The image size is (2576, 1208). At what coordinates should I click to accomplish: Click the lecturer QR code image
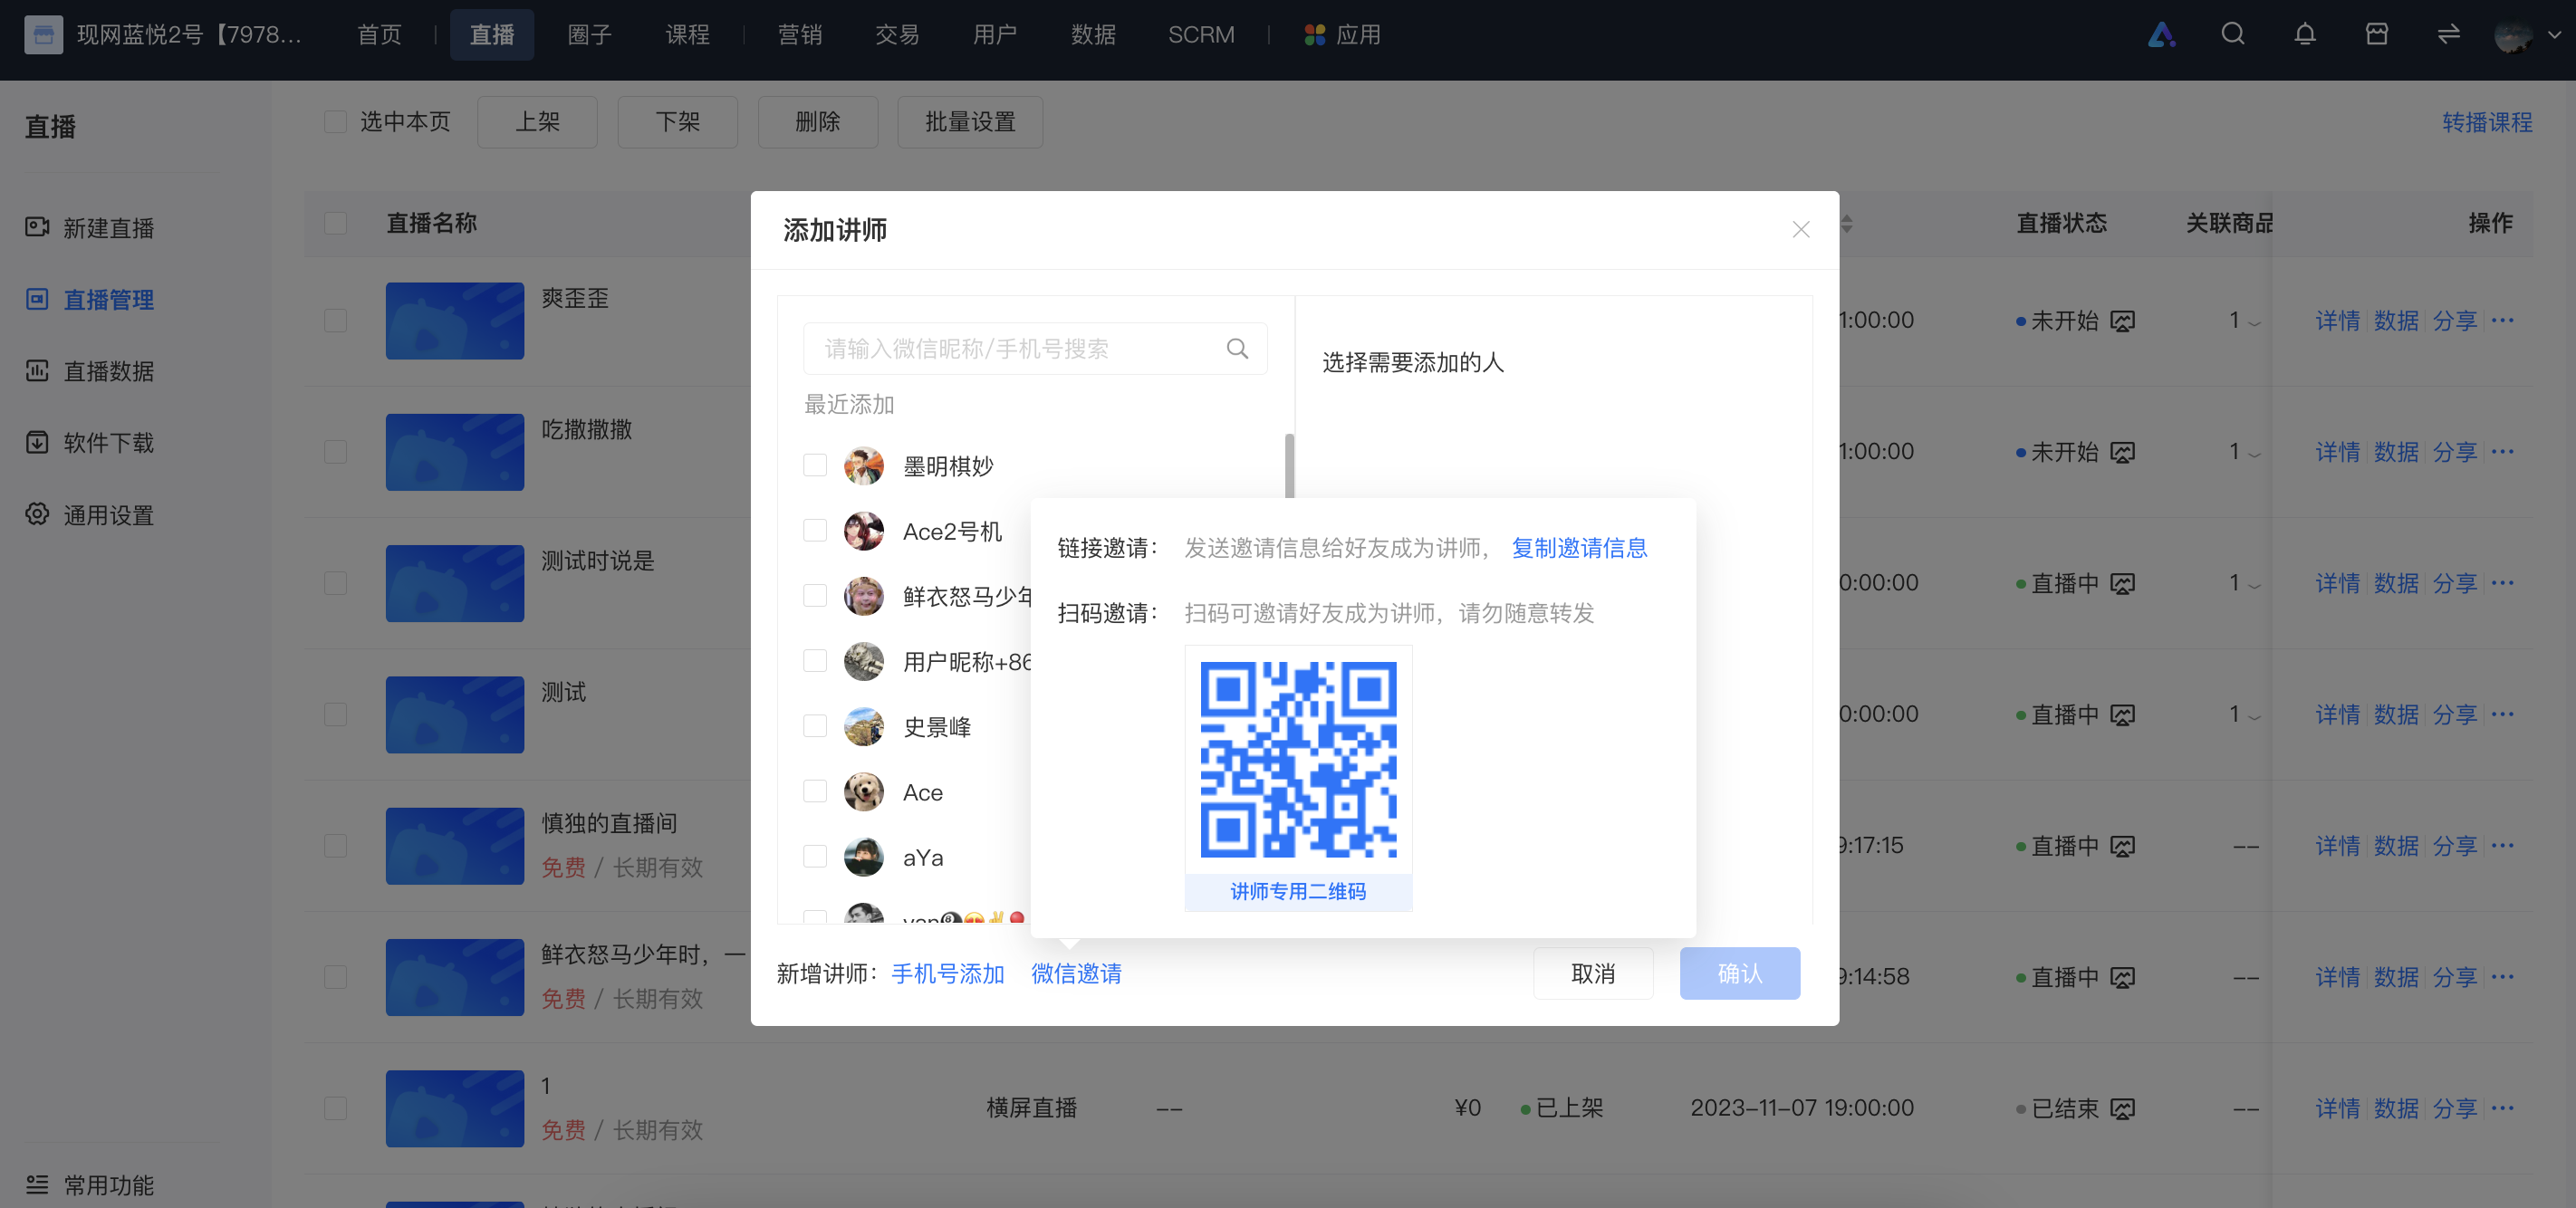point(1298,759)
